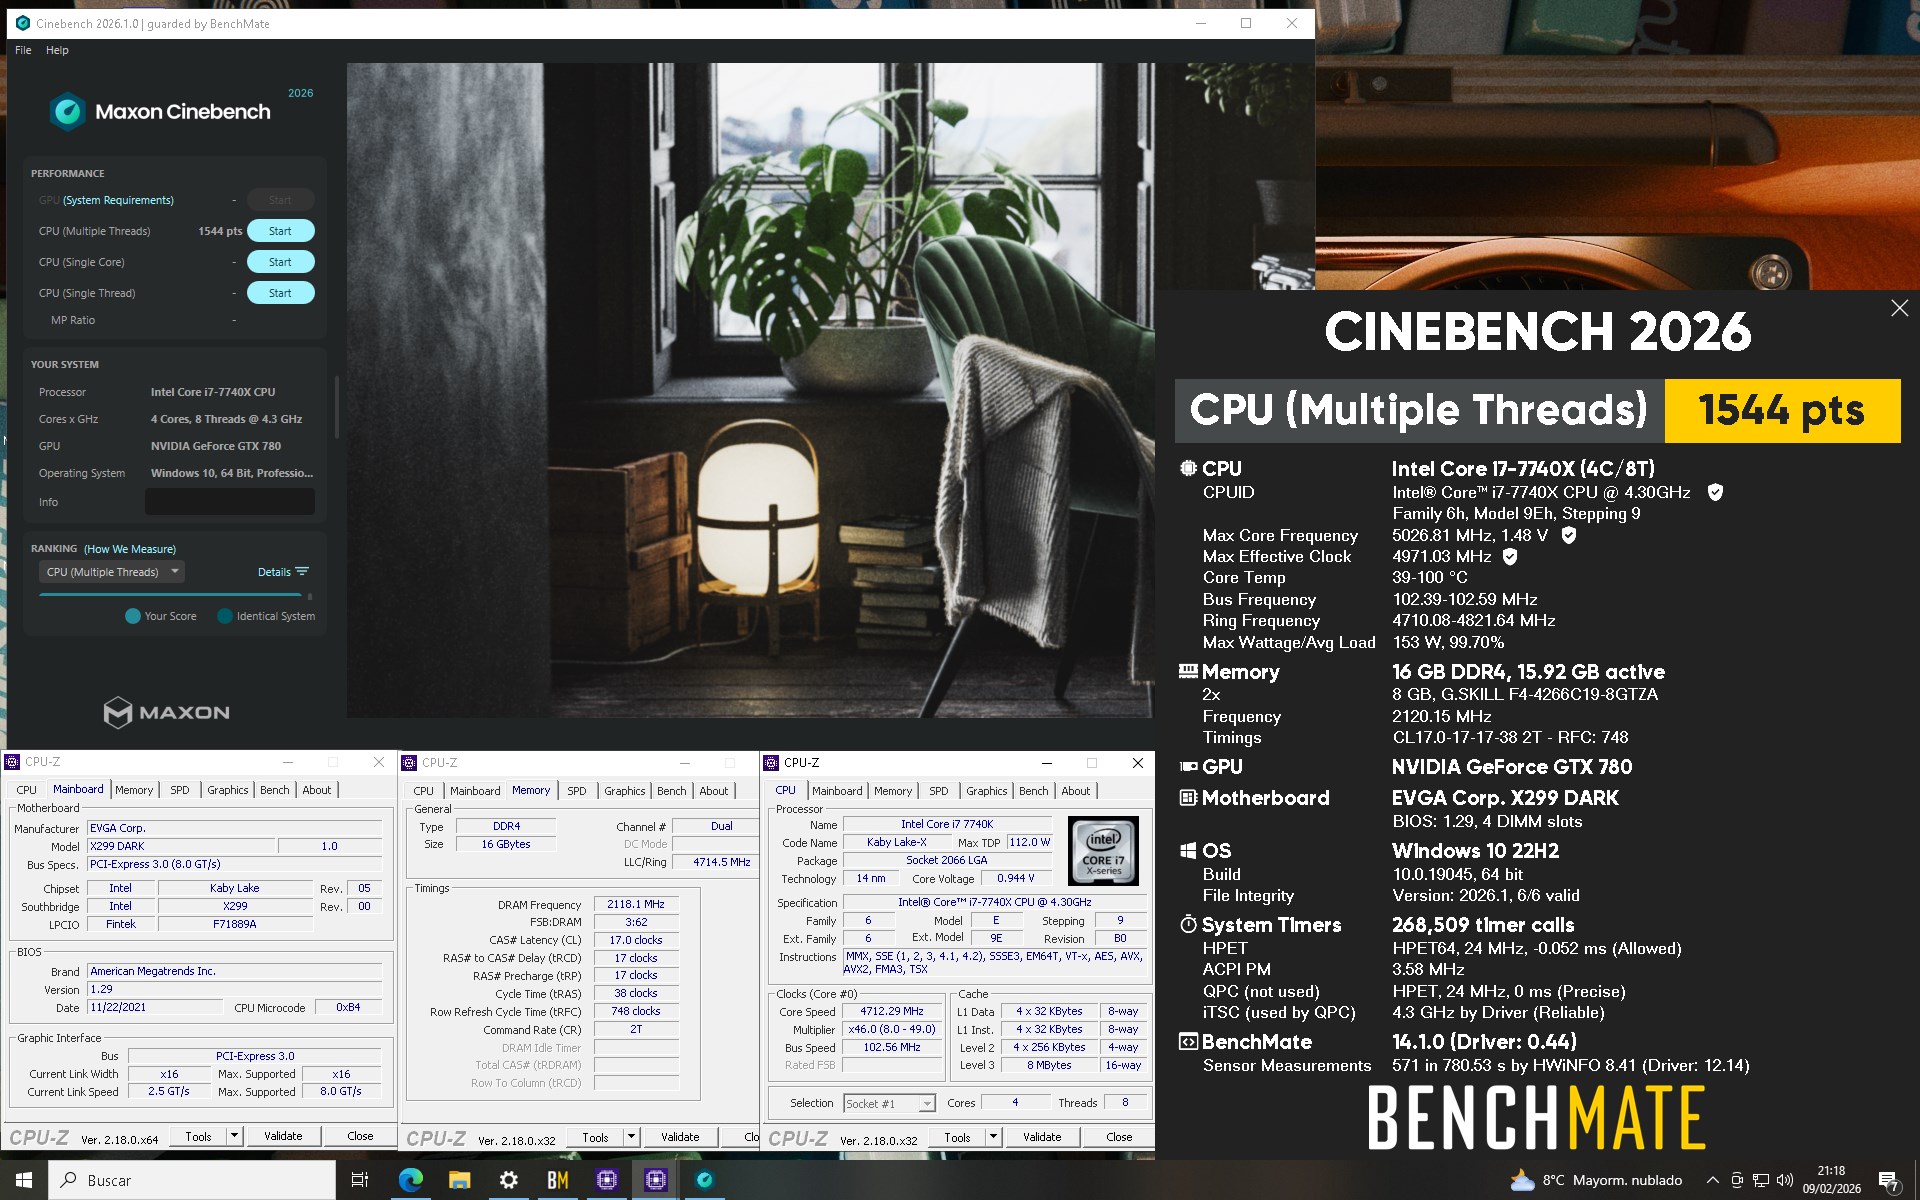Viewport: 1920px width, 1200px height.
Task: Open BenchMate from the taskbar
Action: (557, 1180)
